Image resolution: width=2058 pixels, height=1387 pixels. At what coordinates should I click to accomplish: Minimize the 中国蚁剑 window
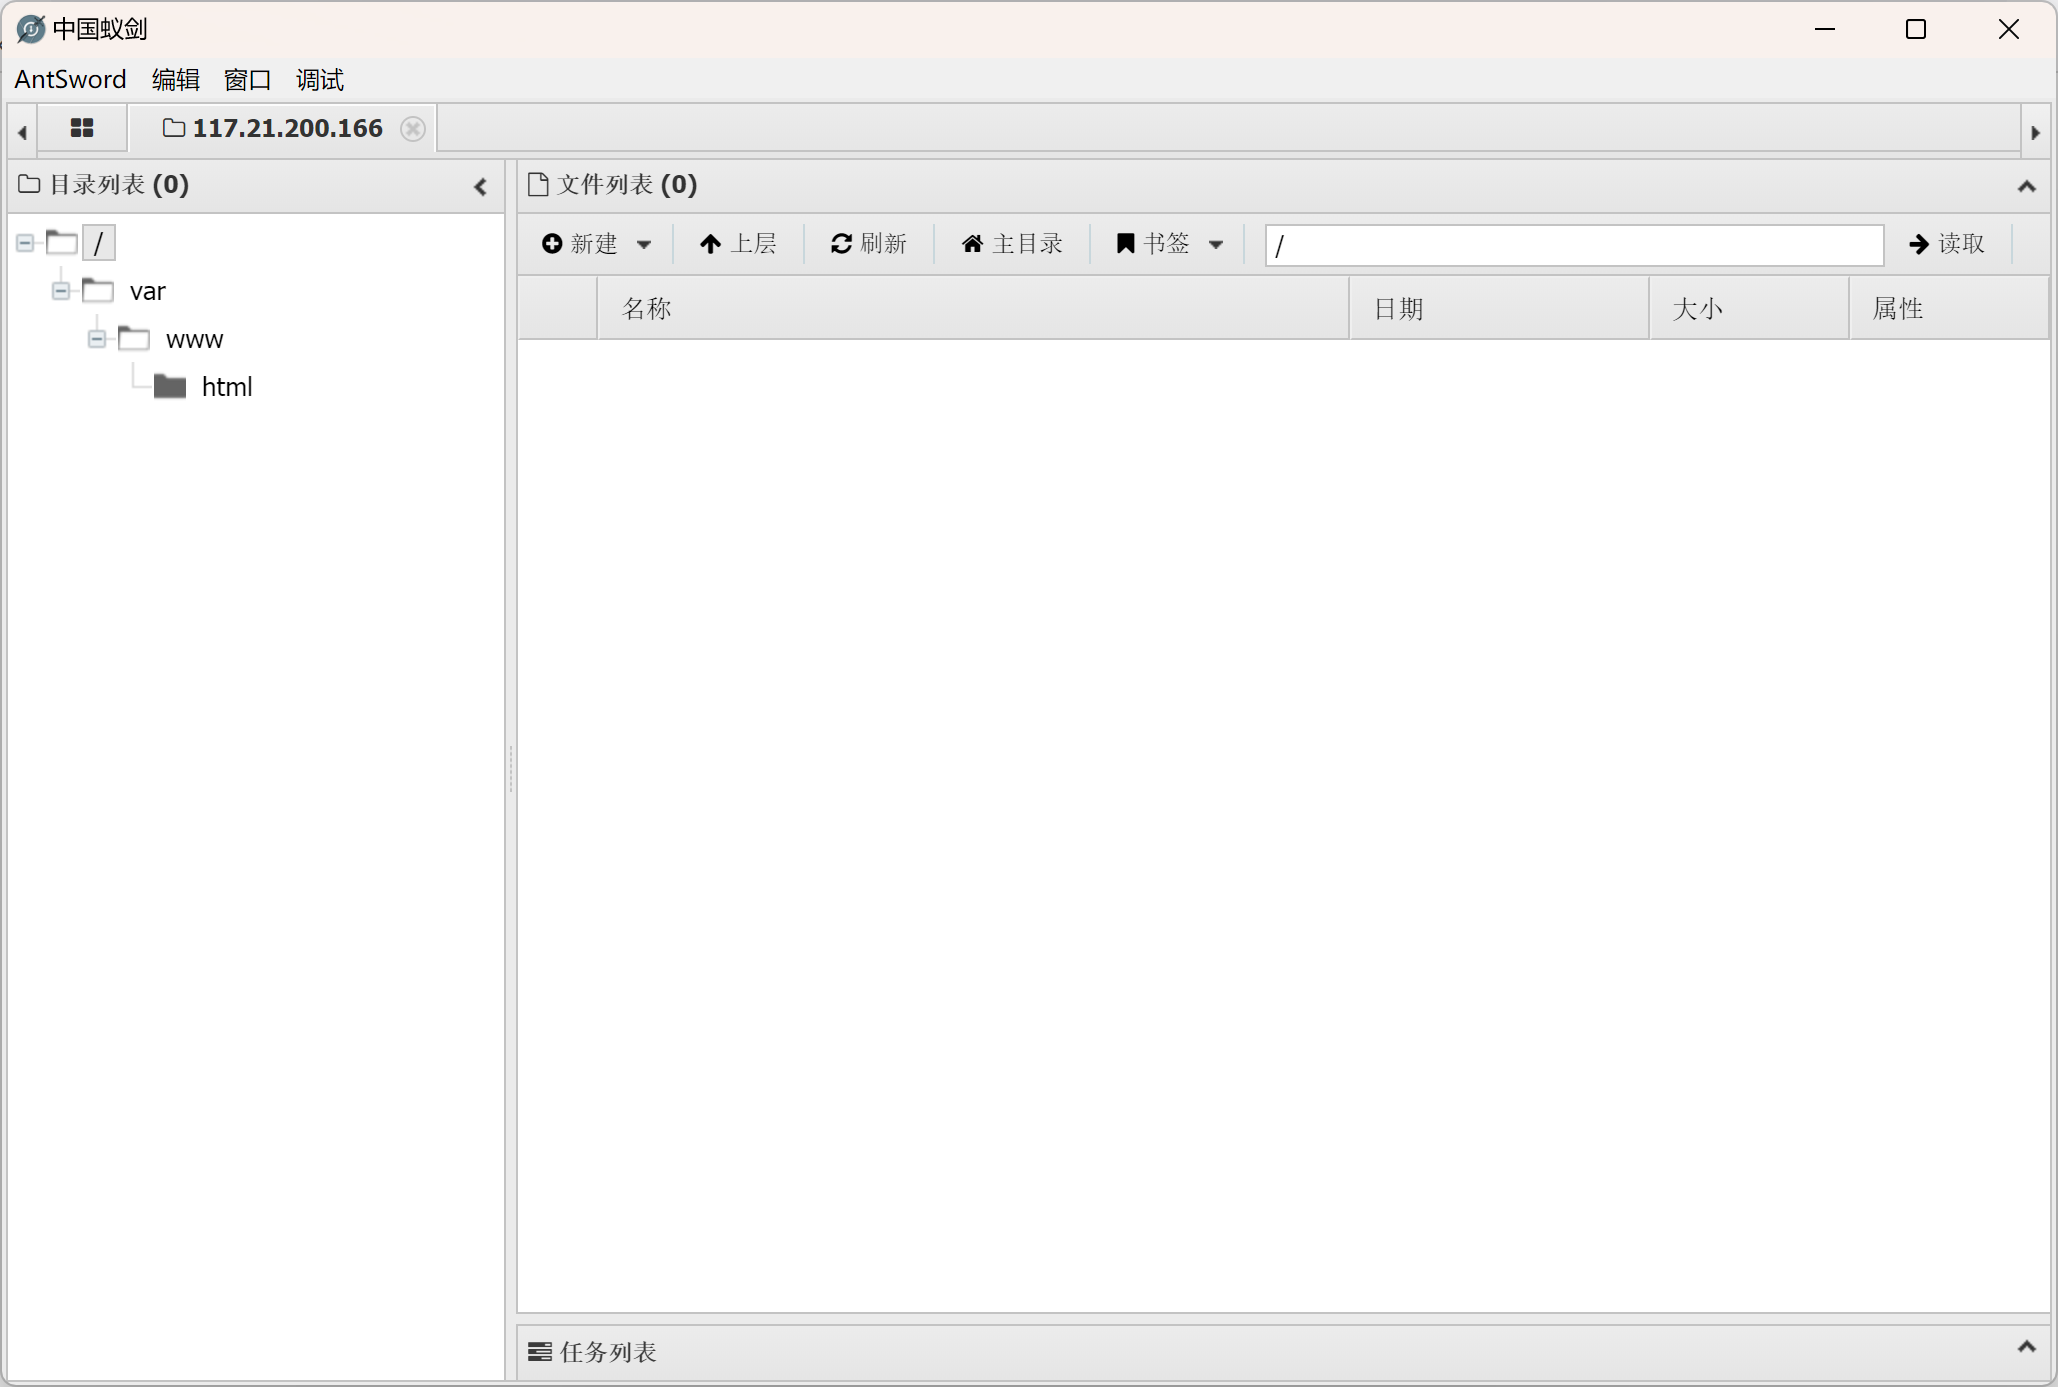pos(1825,29)
